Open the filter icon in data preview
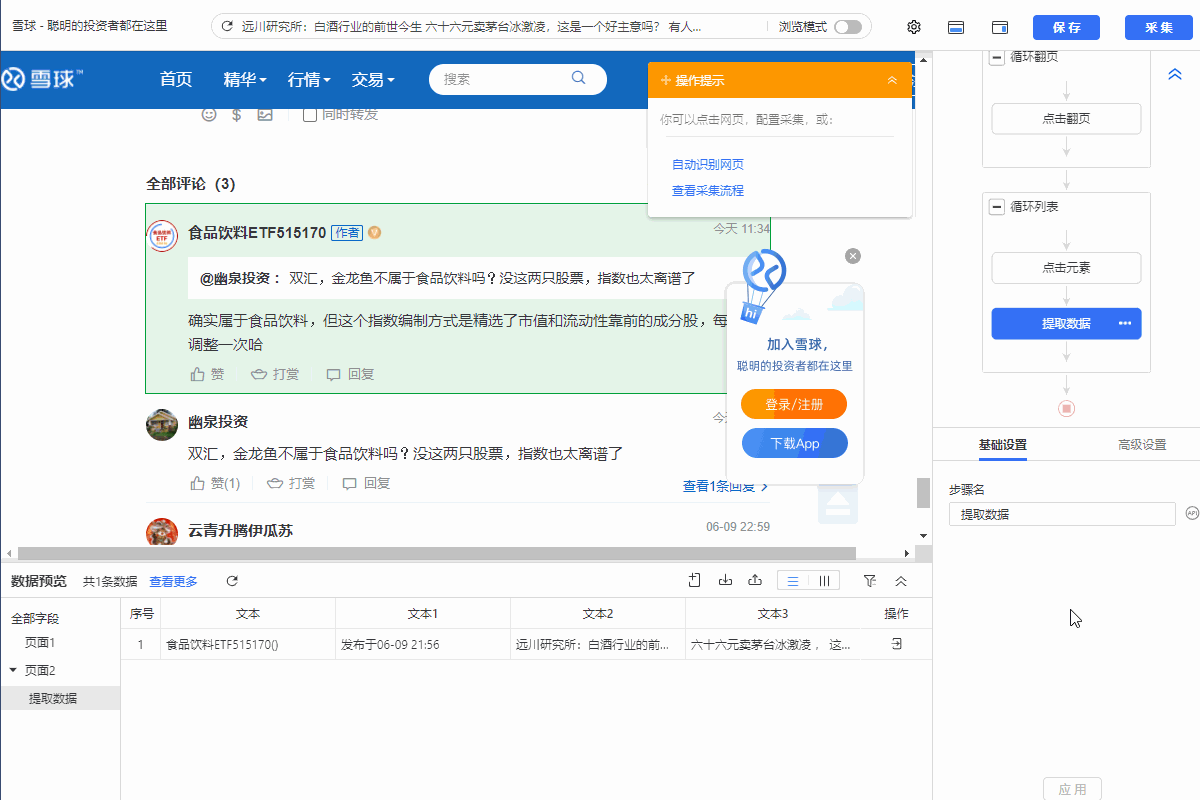1200x800 pixels. click(869, 580)
